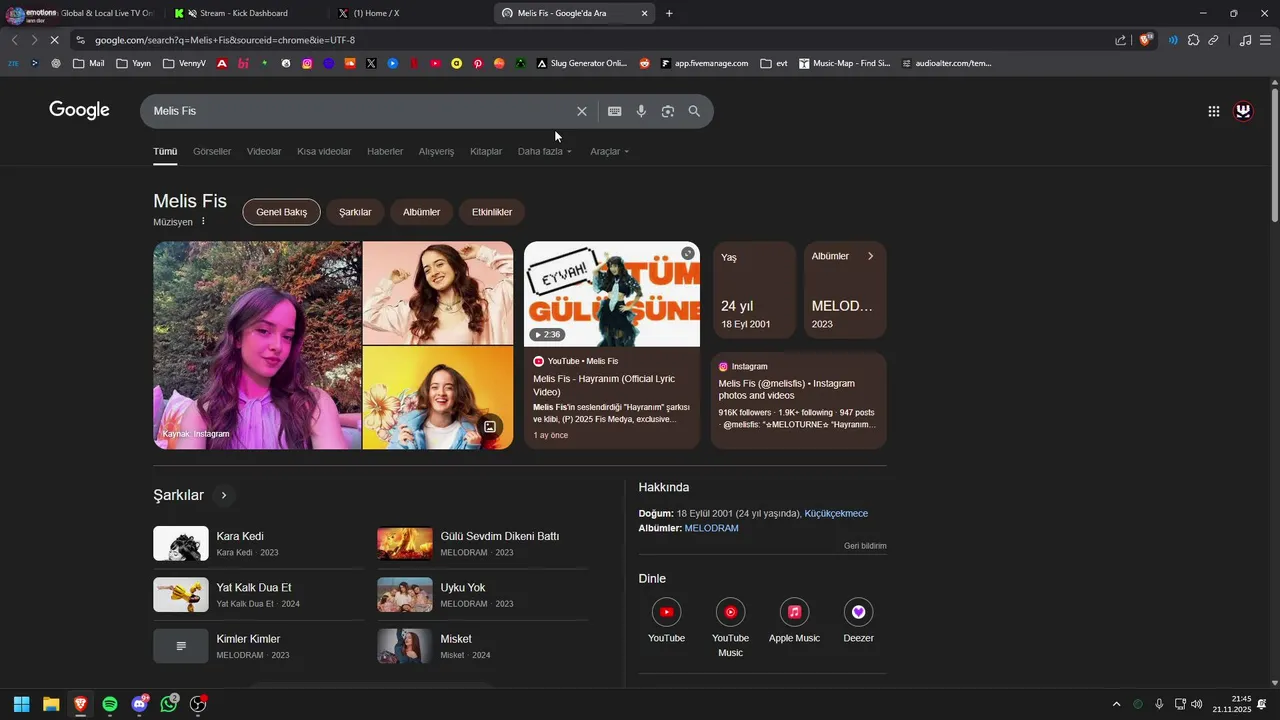Open the browser extensions puzzle icon
This screenshot has height=720, width=1280.
tap(1193, 40)
